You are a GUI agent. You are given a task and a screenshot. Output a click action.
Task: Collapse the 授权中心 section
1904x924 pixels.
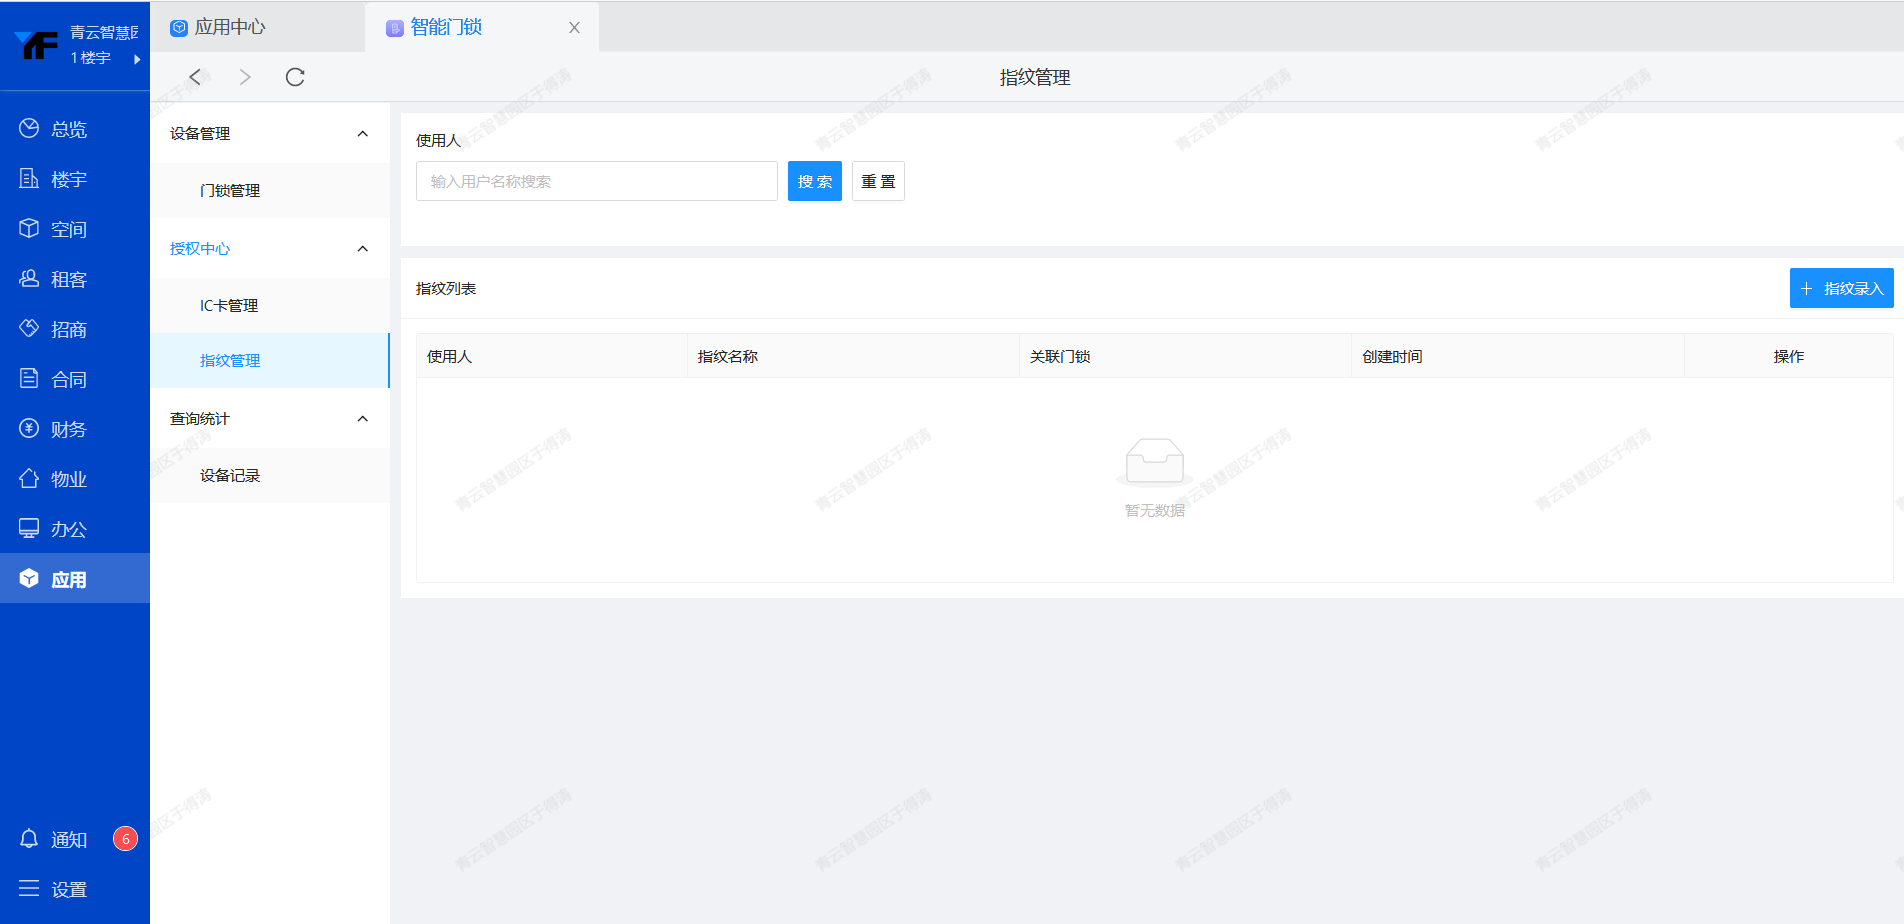tap(363, 249)
